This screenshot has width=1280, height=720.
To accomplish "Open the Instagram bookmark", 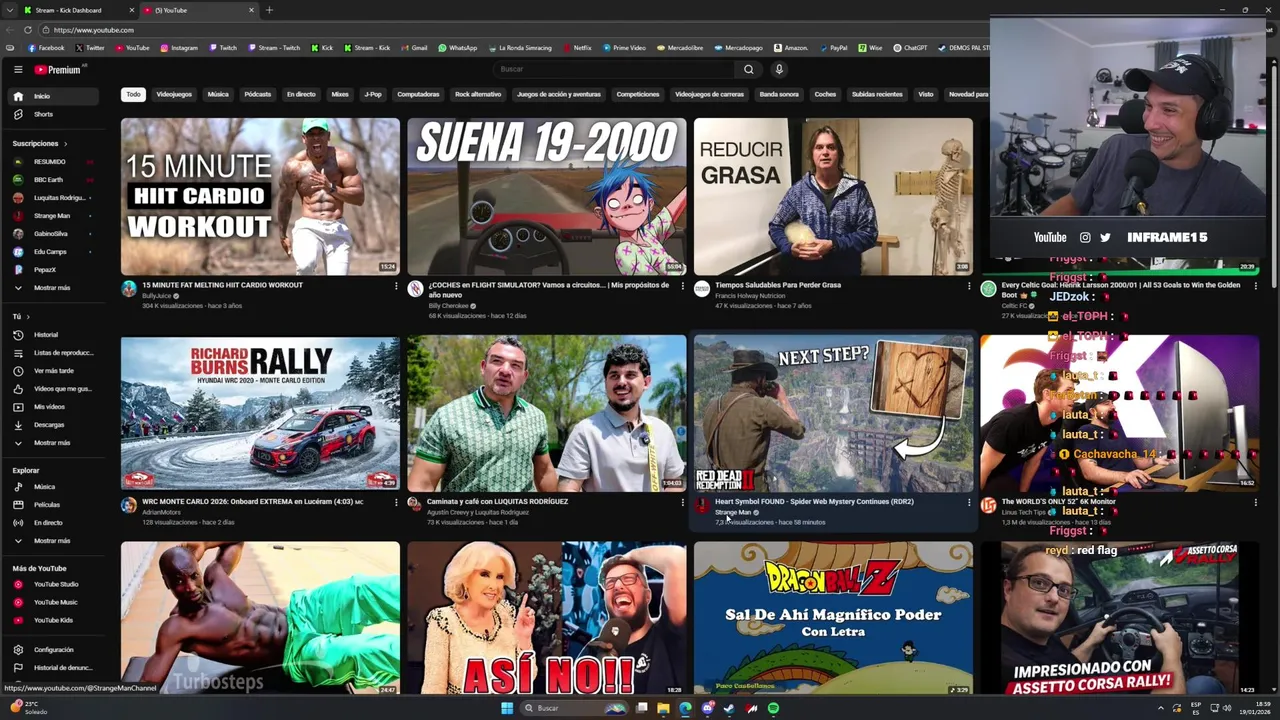I will [178, 48].
